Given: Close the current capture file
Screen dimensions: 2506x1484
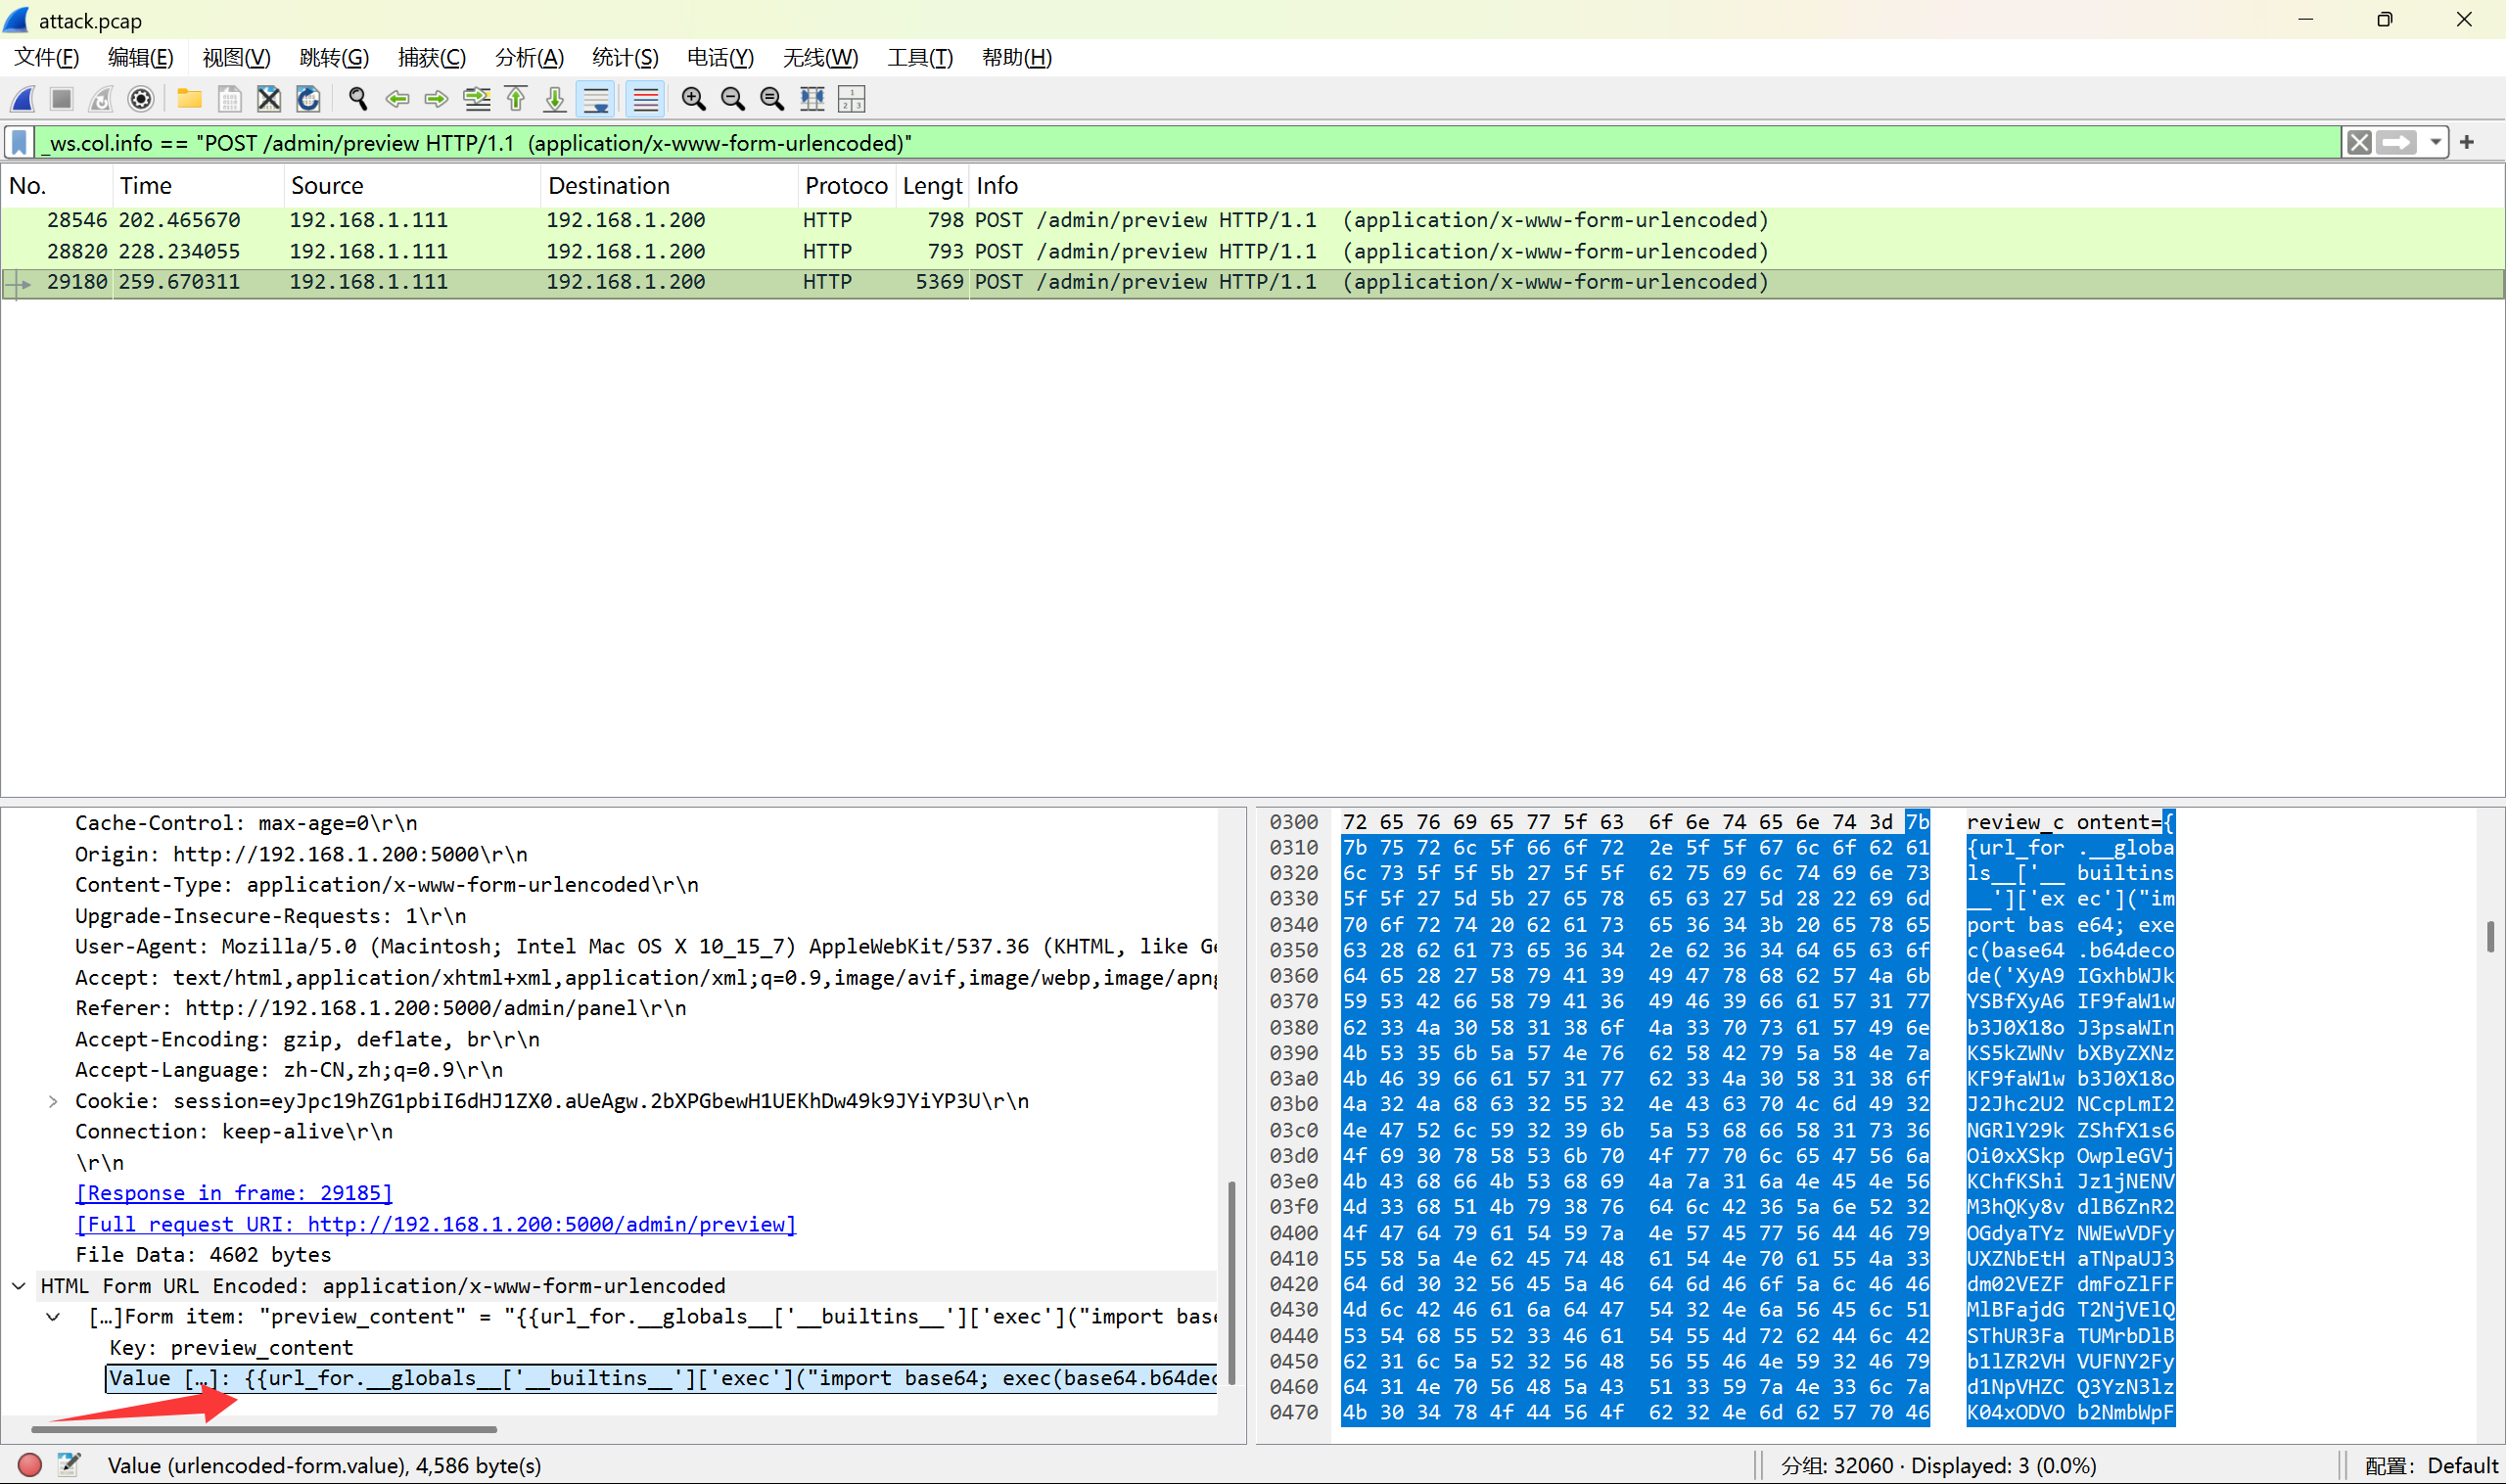Looking at the screenshot, I should click(x=268, y=99).
